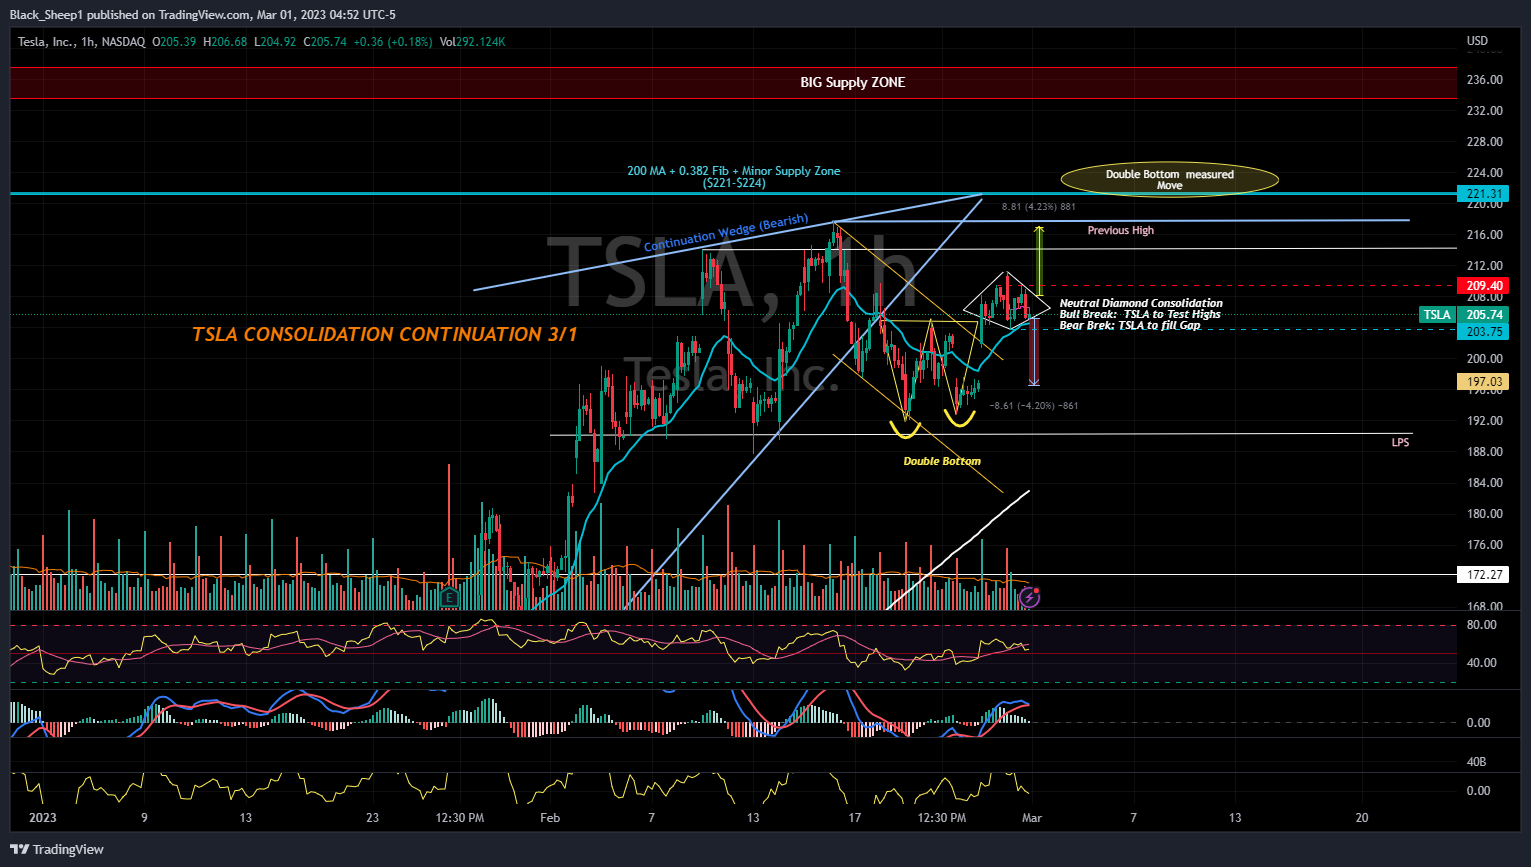1531x867 pixels.
Task: Click the 216.00 price axis label
Action: [x=1484, y=235]
